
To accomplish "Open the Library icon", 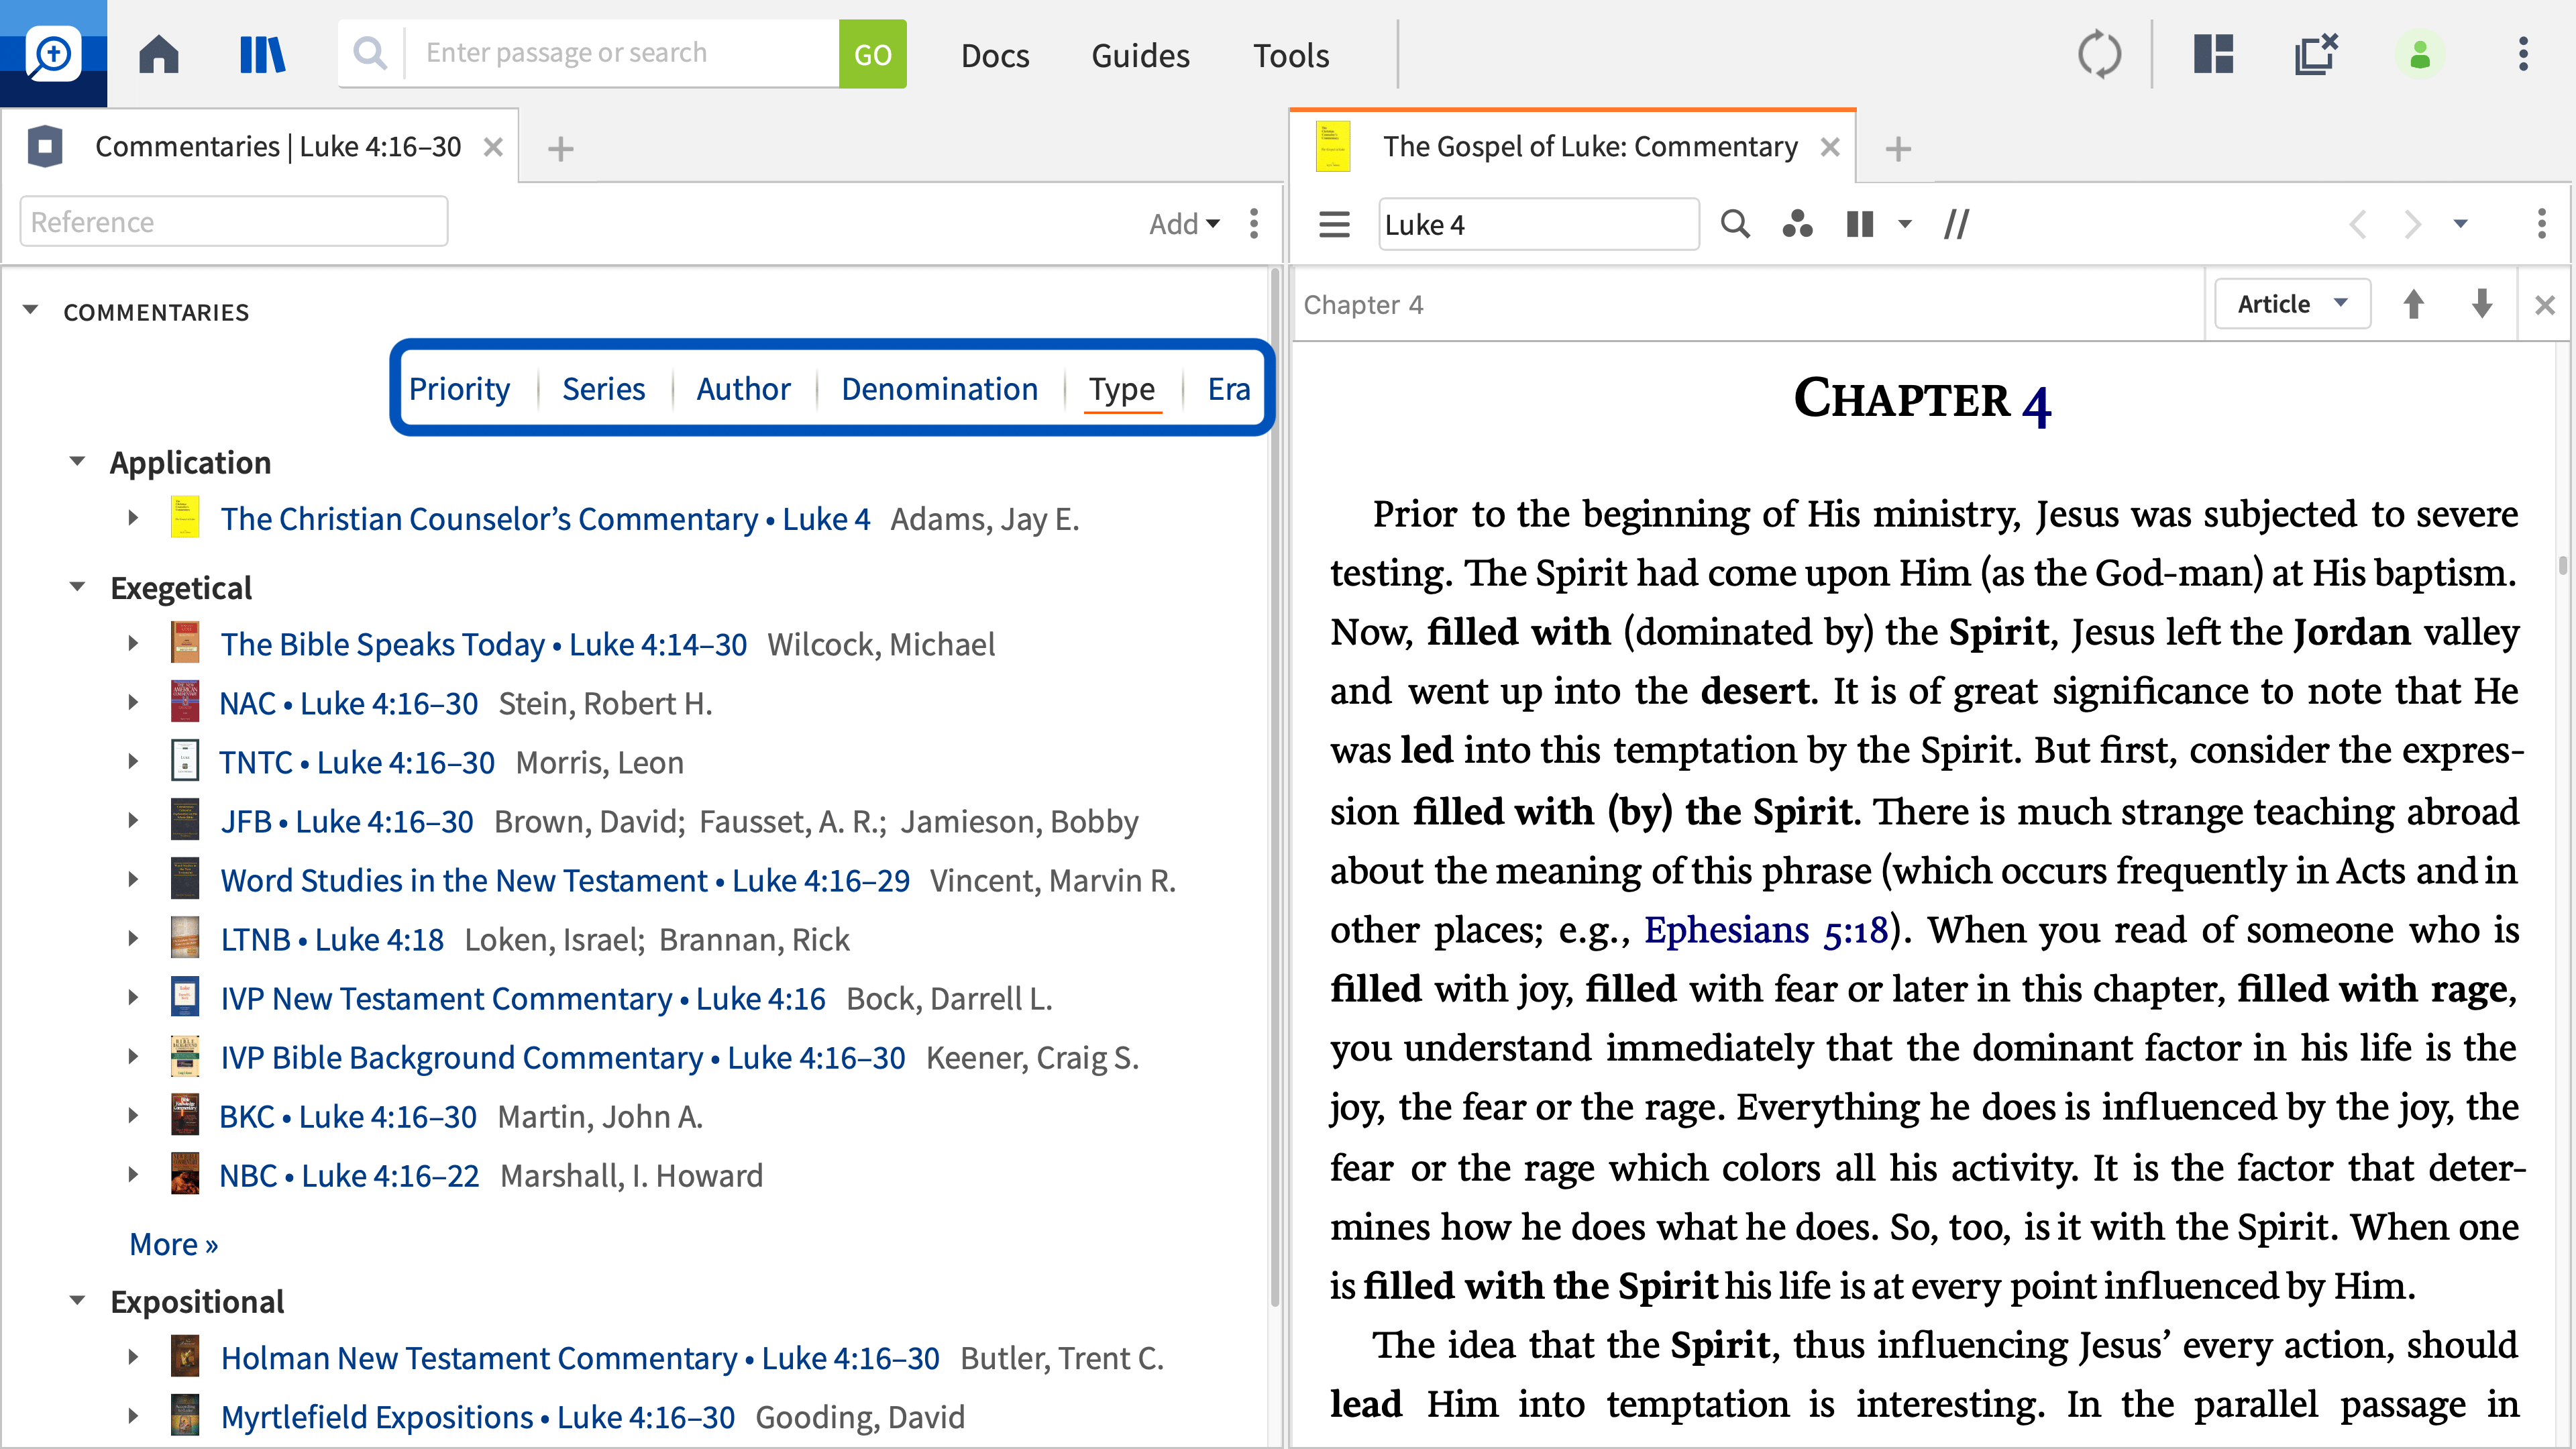I will click(x=262, y=54).
